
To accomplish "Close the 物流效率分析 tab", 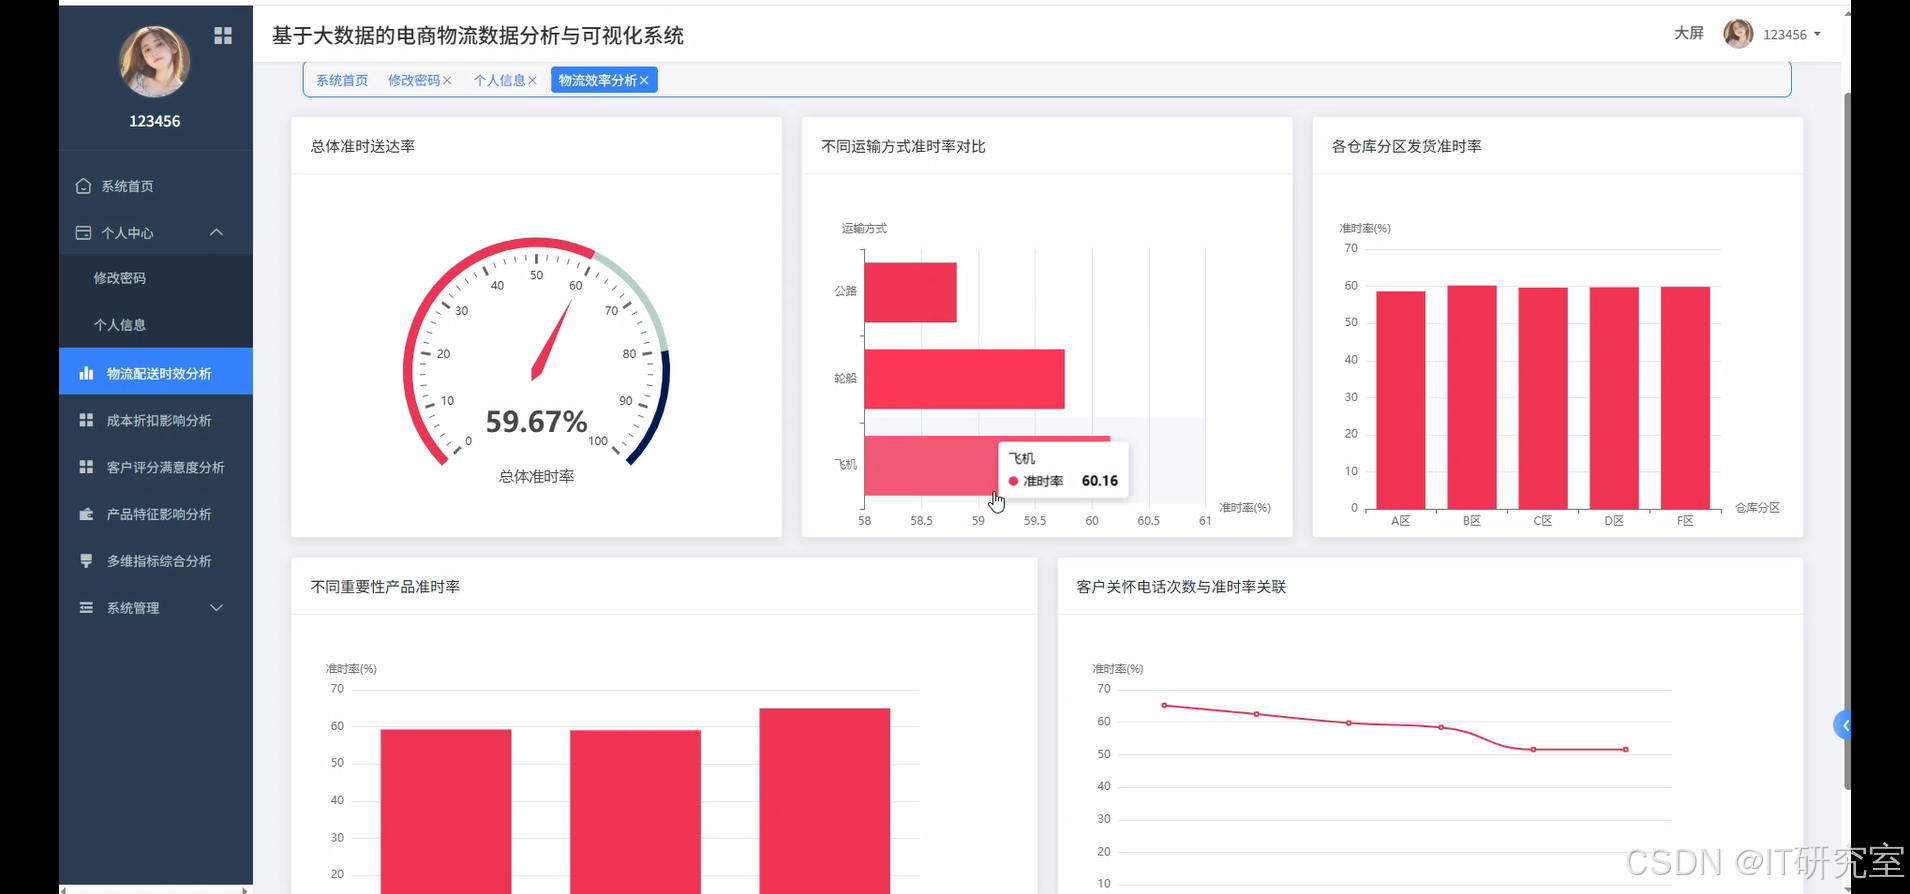I will 644,81.
